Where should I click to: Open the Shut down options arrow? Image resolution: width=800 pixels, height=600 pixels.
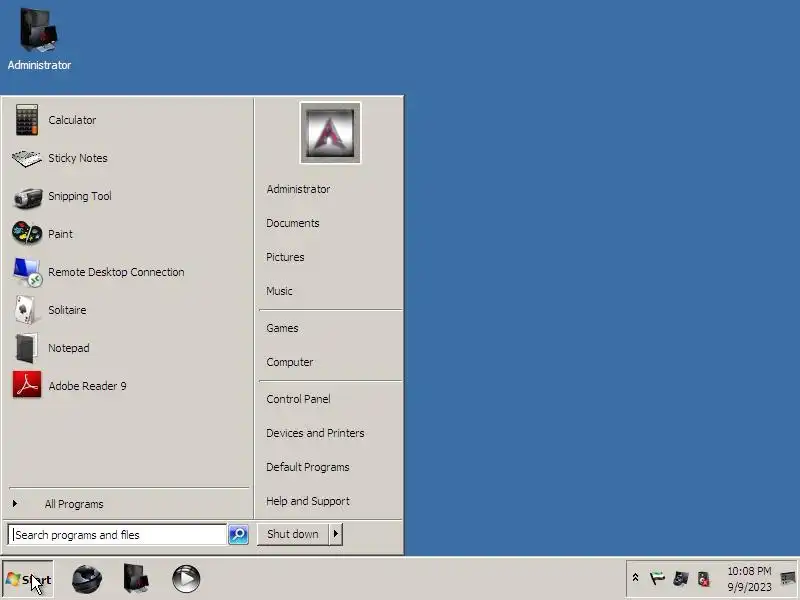(x=336, y=534)
